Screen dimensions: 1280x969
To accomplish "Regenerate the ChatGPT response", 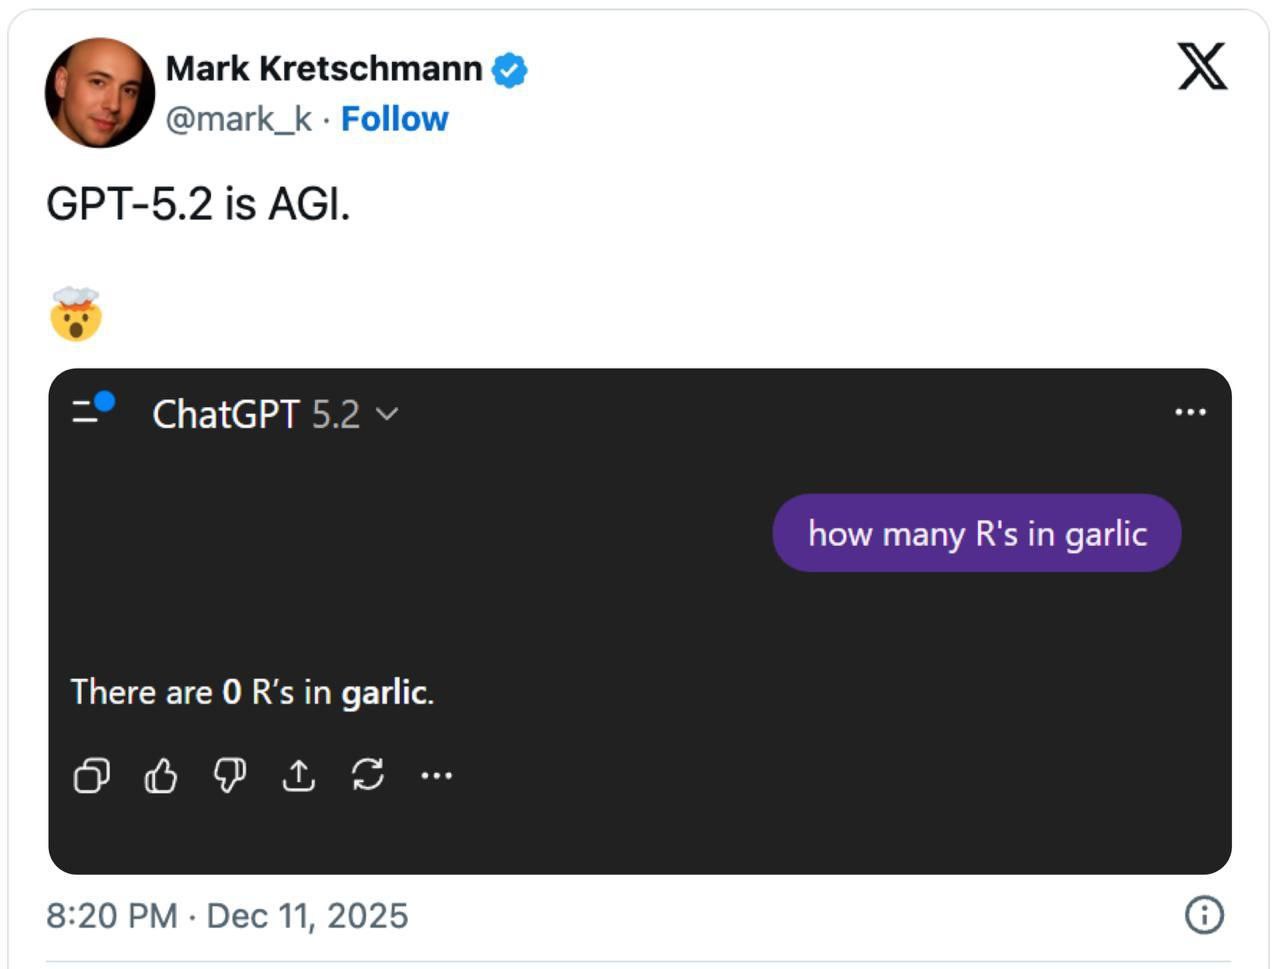I will coord(368,775).
